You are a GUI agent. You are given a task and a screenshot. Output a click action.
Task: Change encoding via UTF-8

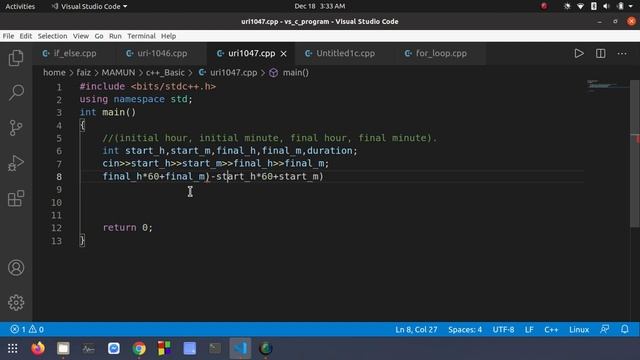click(503, 329)
